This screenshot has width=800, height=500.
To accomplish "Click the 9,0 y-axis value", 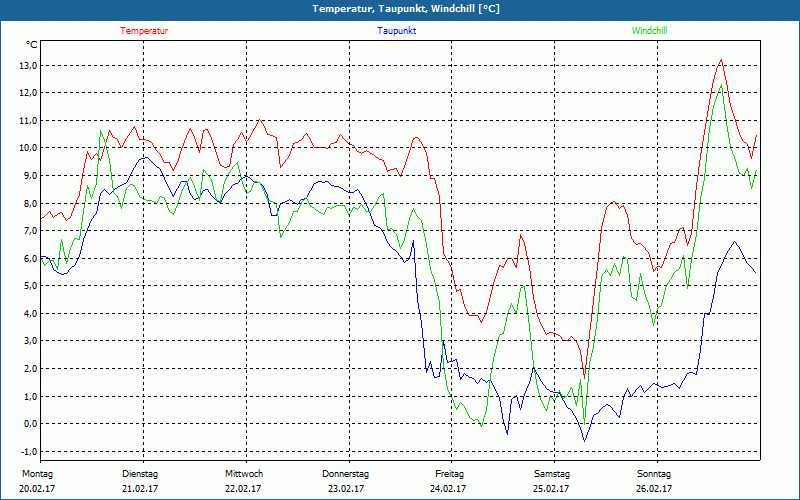I will tap(29, 176).
